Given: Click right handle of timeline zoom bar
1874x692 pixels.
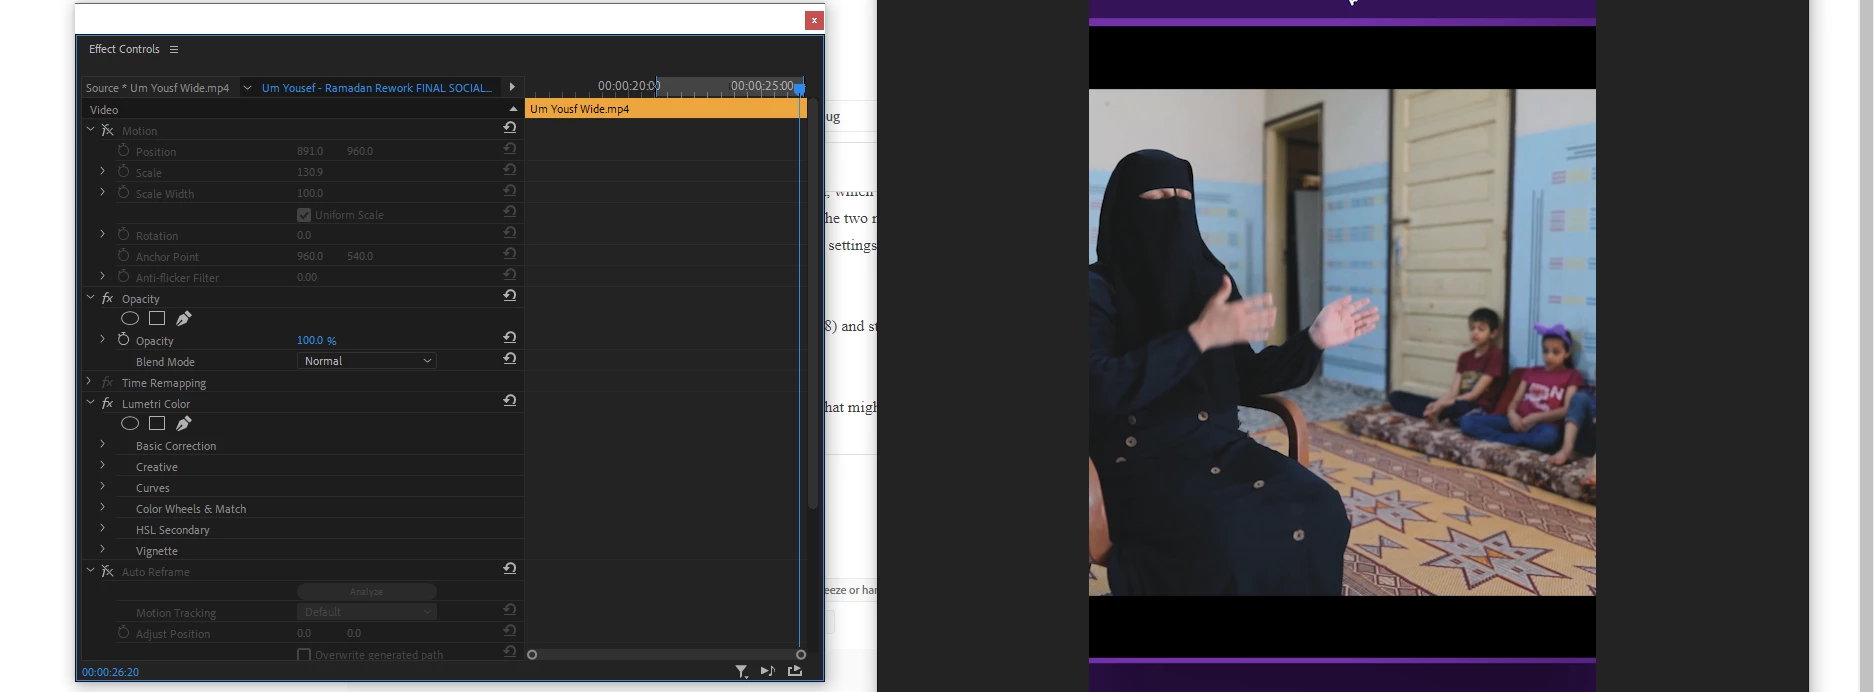Looking at the screenshot, I should (x=801, y=655).
